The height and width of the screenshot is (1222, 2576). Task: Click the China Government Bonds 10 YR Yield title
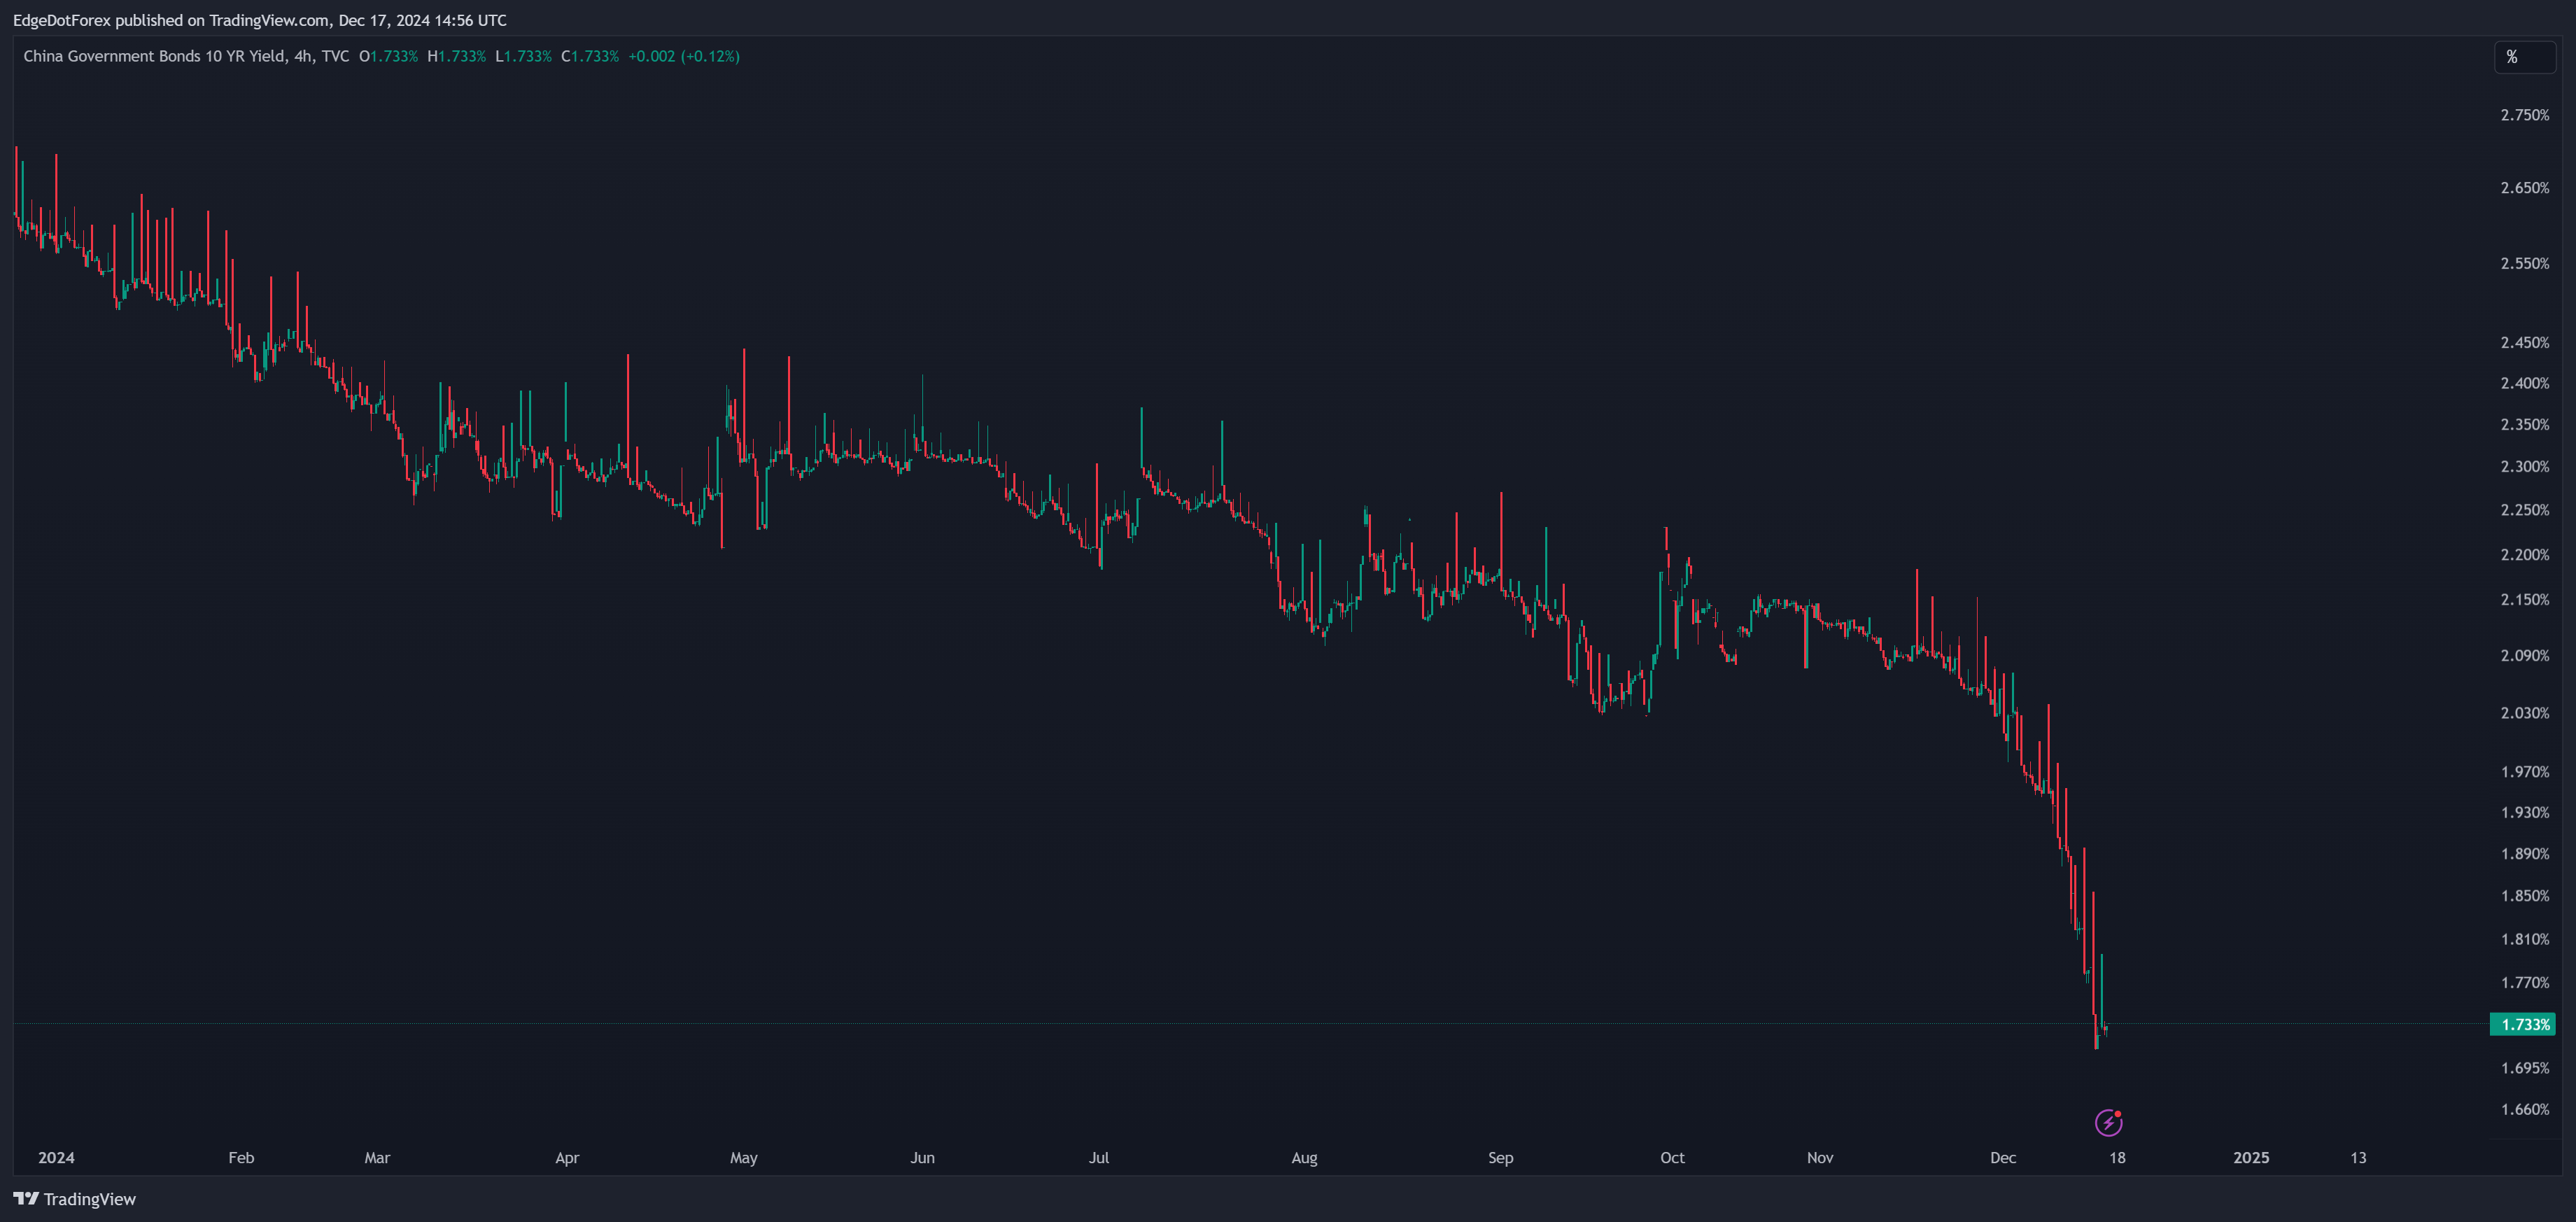[186, 56]
